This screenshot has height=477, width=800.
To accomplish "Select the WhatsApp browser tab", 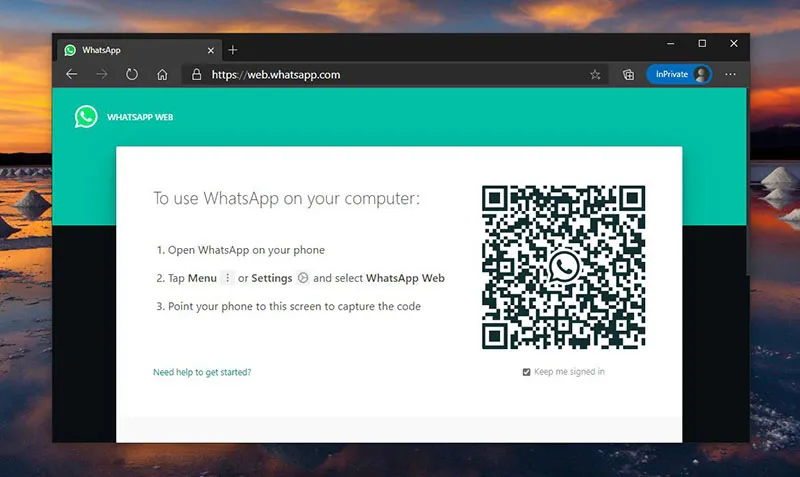I will coord(130,49).
